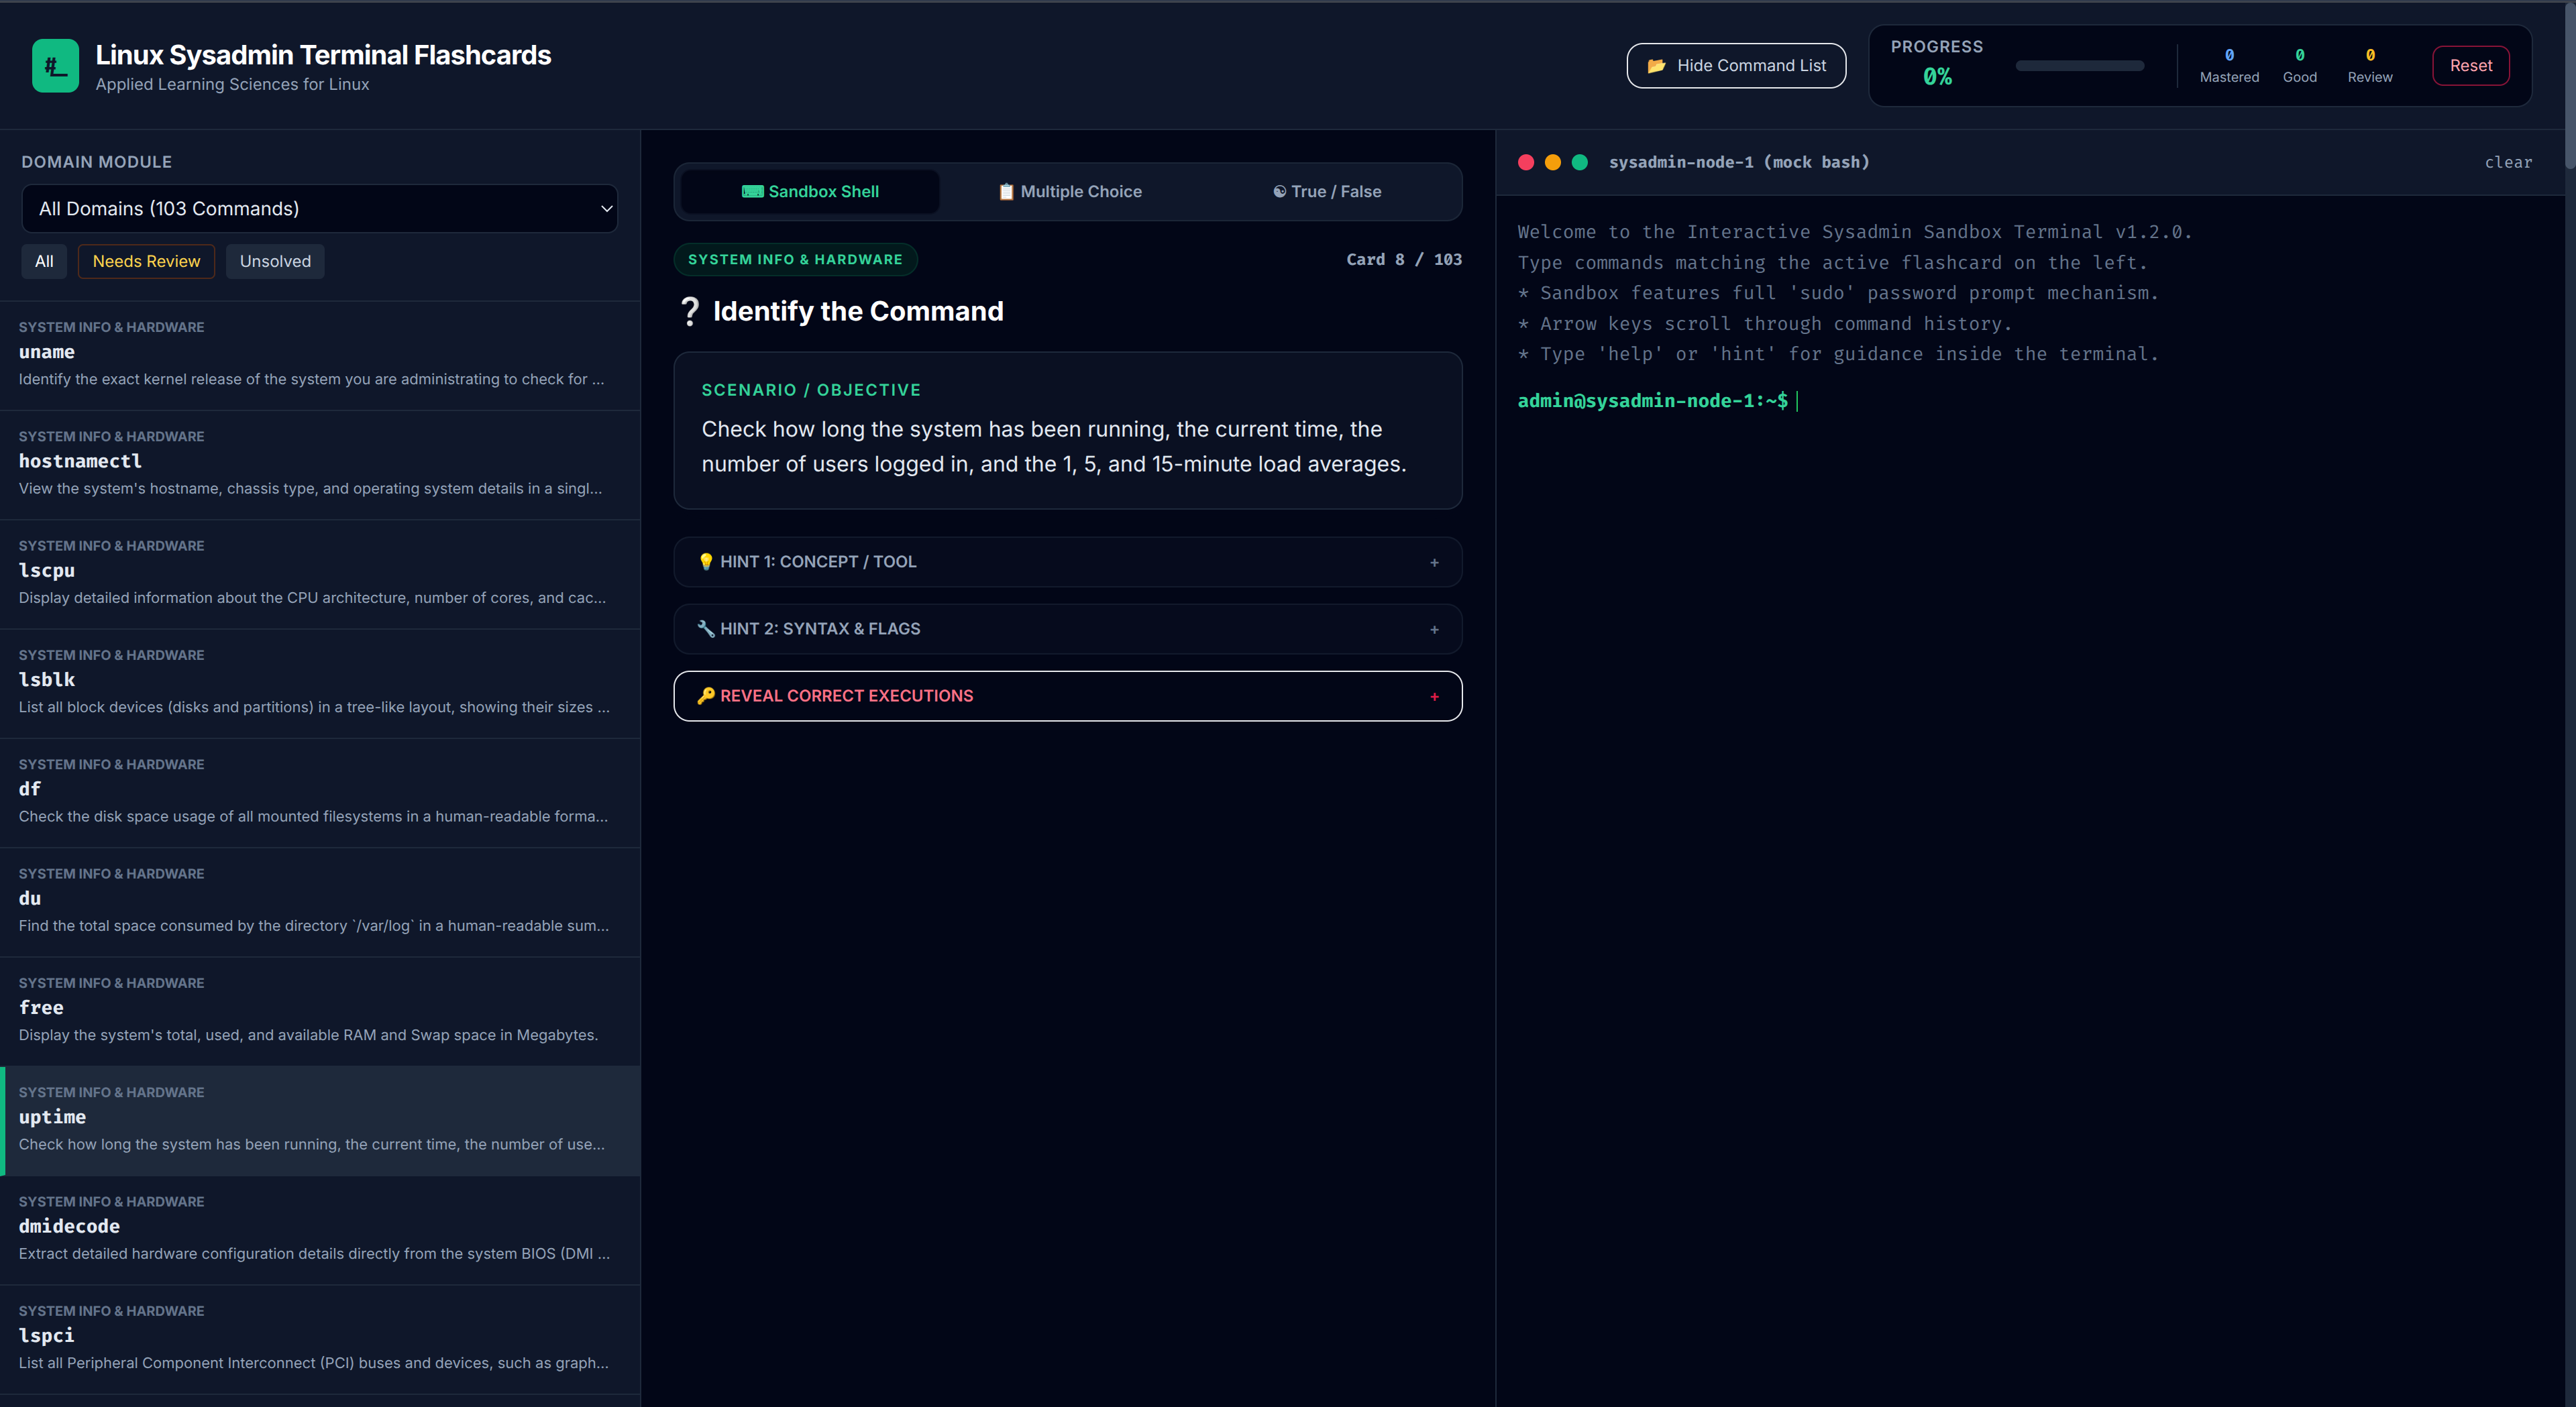
Task: Click the Scenario / Objective heading
Action: (x=811, y=390)
